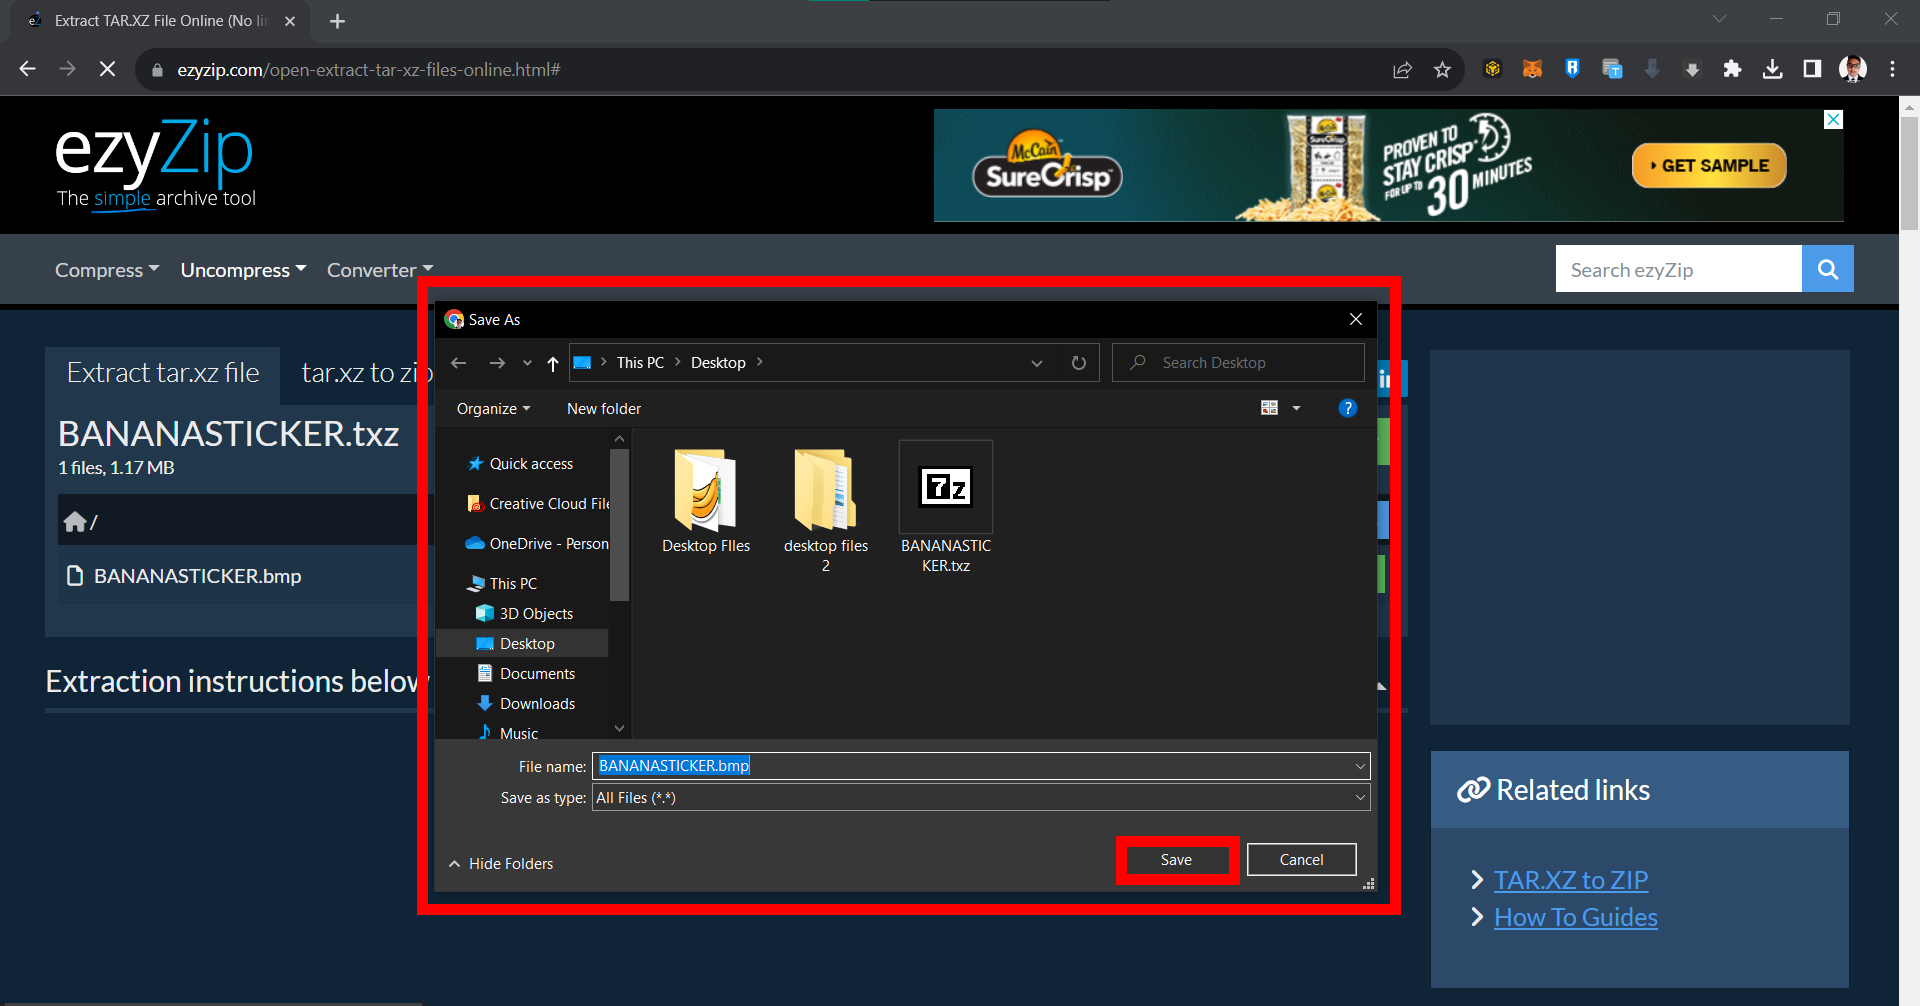Click the Save button
The width and height of the screenshot is (1920, 1006).
point(1176,859)
